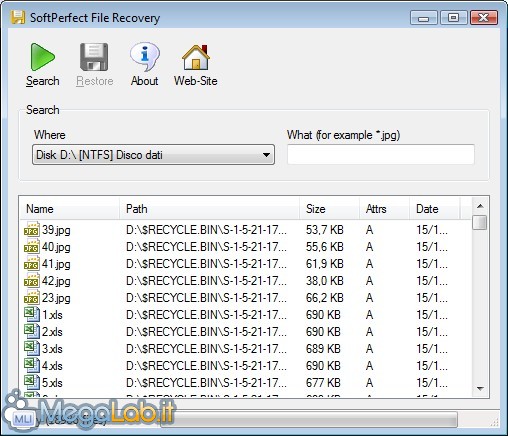
Task: Select the 1.xls spreadsheet icon
Action: click(x=32, y=315)
